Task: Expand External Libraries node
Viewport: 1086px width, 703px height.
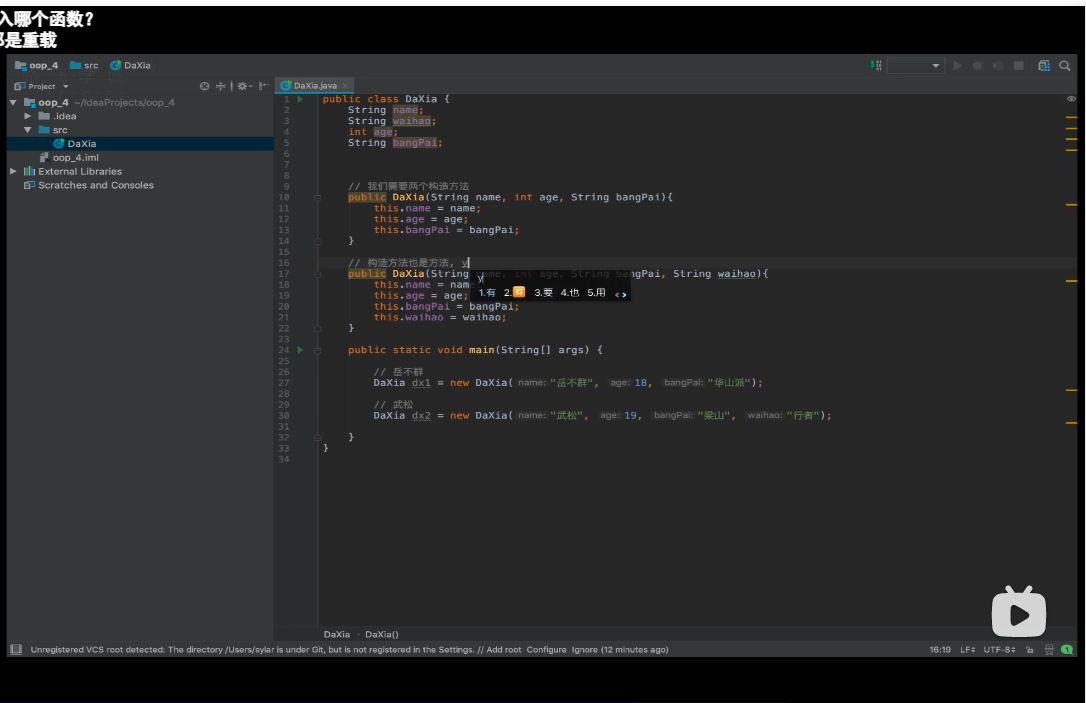Action: click(13, 171)
